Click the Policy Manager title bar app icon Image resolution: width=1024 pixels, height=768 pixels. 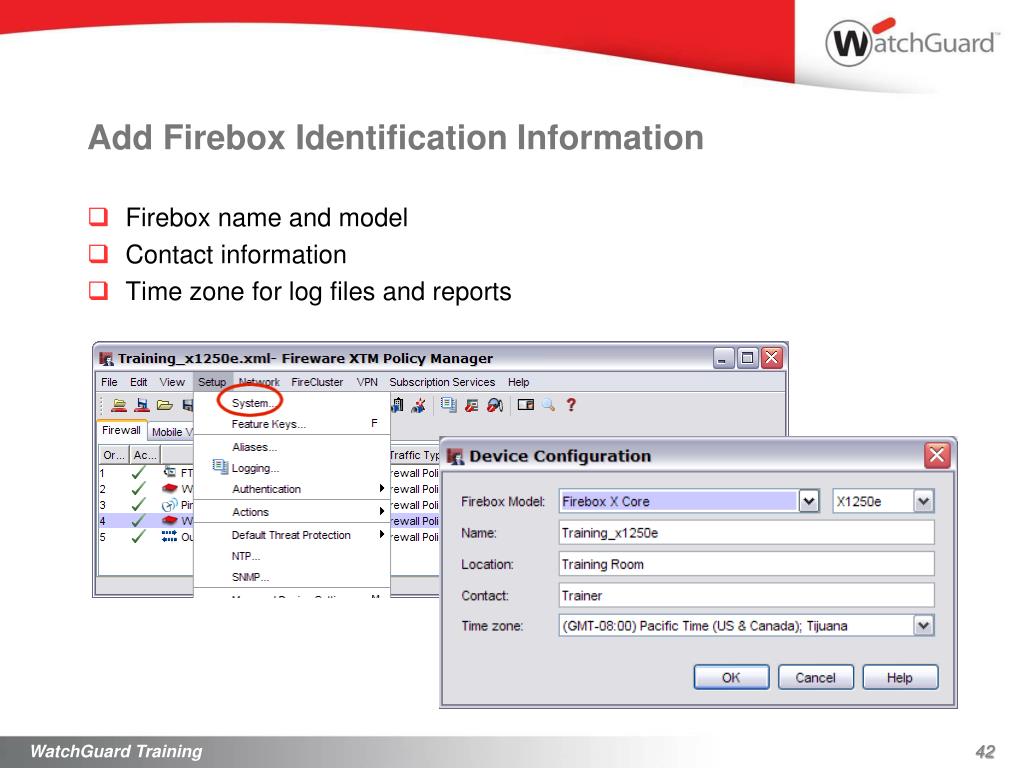(106, 359)
